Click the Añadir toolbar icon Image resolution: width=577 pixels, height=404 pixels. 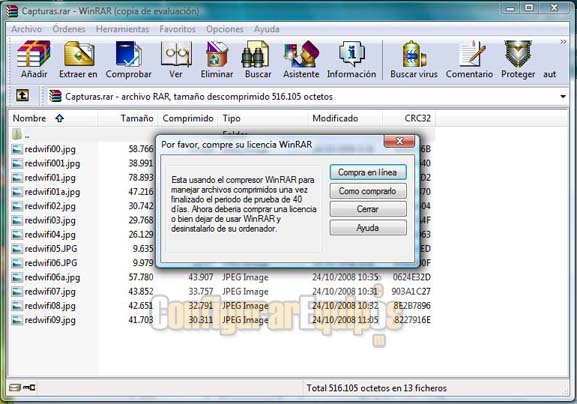tap(34, 54)
